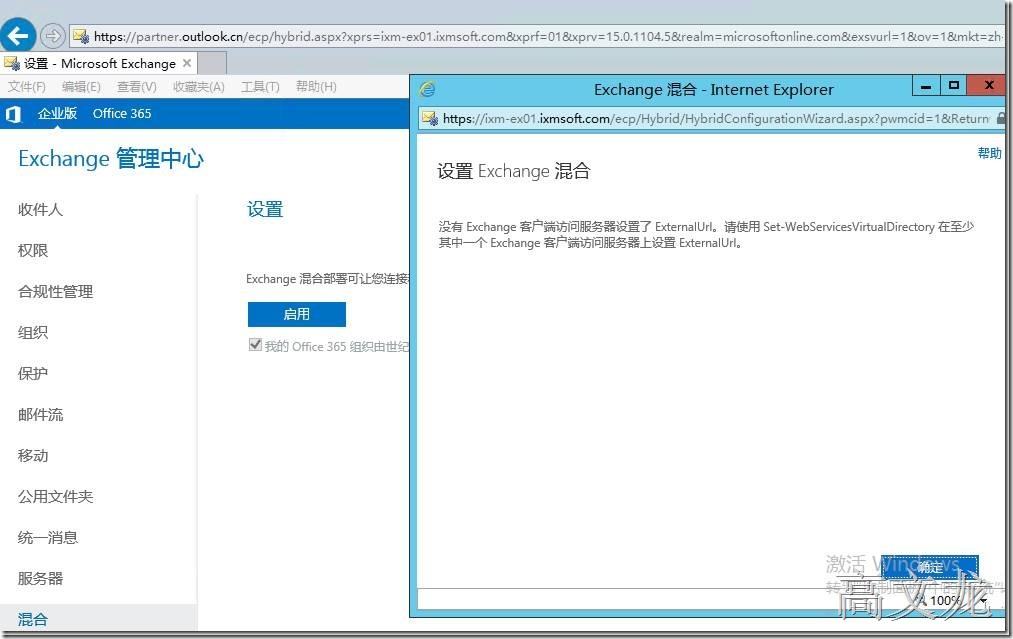This screenshot has height=639, width=1013.
Task: Open the 100% zoom level dropdown
Action: (x=983, y=600)
